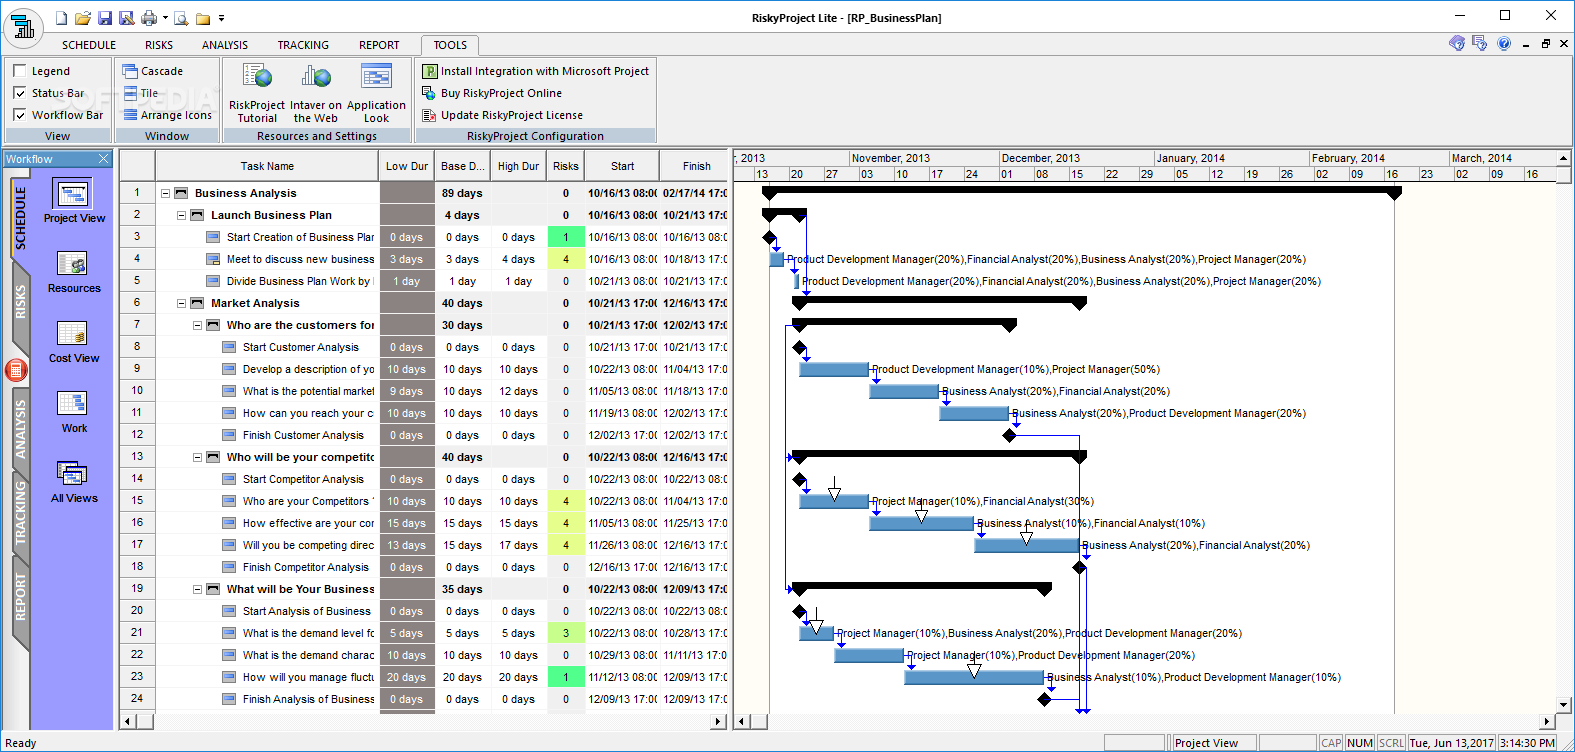Open the Print dropdown arrow

[164, 18]
